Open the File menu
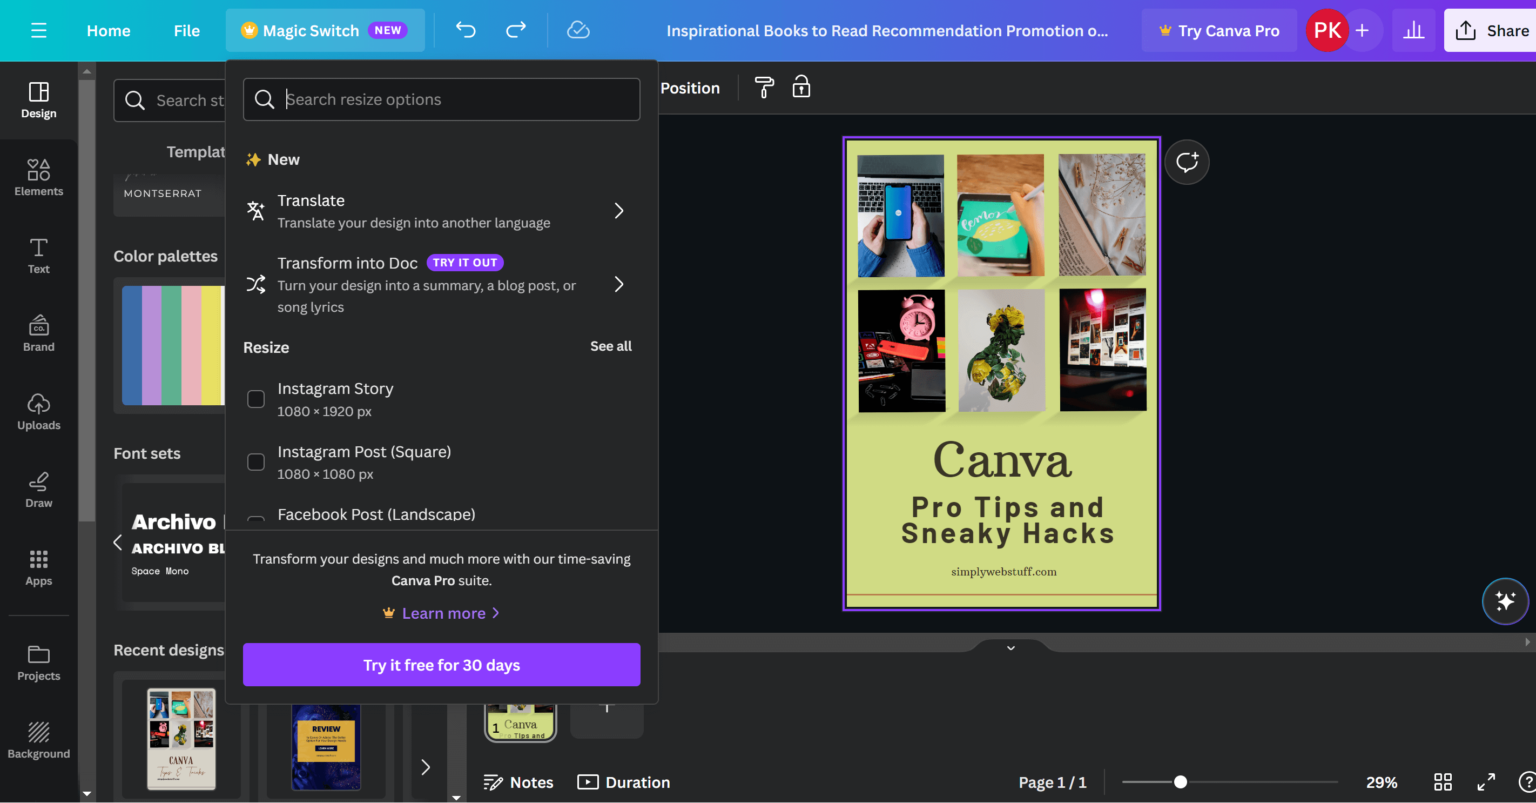Viewport: 1536px width, 803px height. pos(186,30)
